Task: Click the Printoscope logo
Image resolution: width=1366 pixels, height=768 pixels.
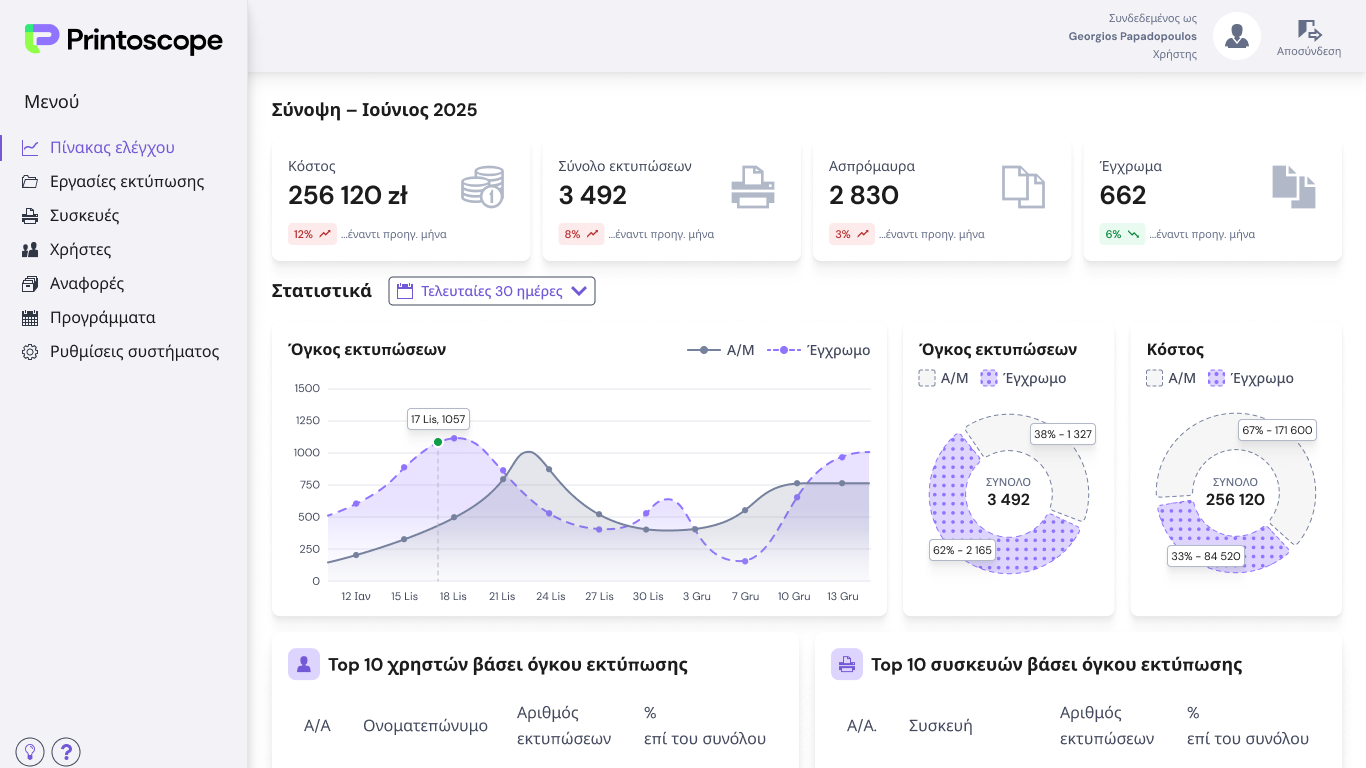Action: [x=124, y=40]
